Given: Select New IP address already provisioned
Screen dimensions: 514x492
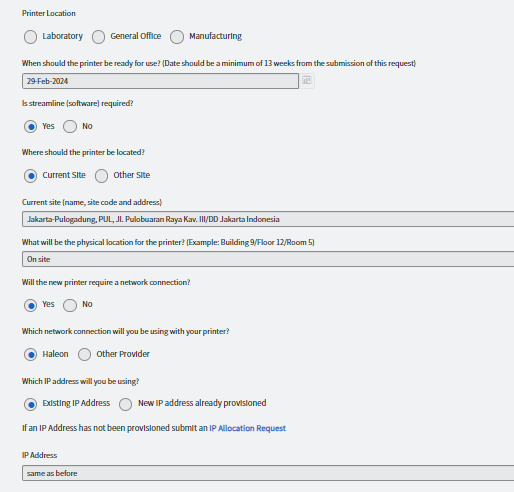Looking at the screenshot, I should click(125, 404).
